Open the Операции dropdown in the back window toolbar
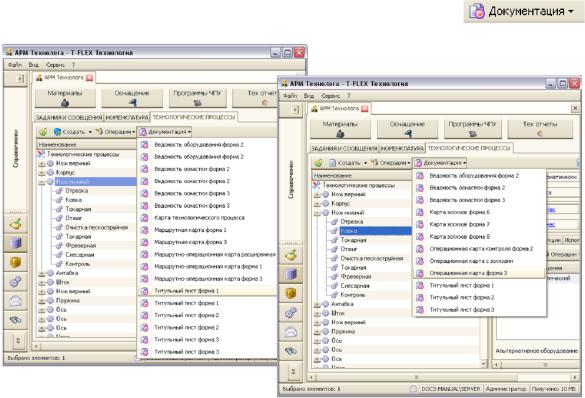This screenshot has height=398, width=585. [x=115, y=132]
